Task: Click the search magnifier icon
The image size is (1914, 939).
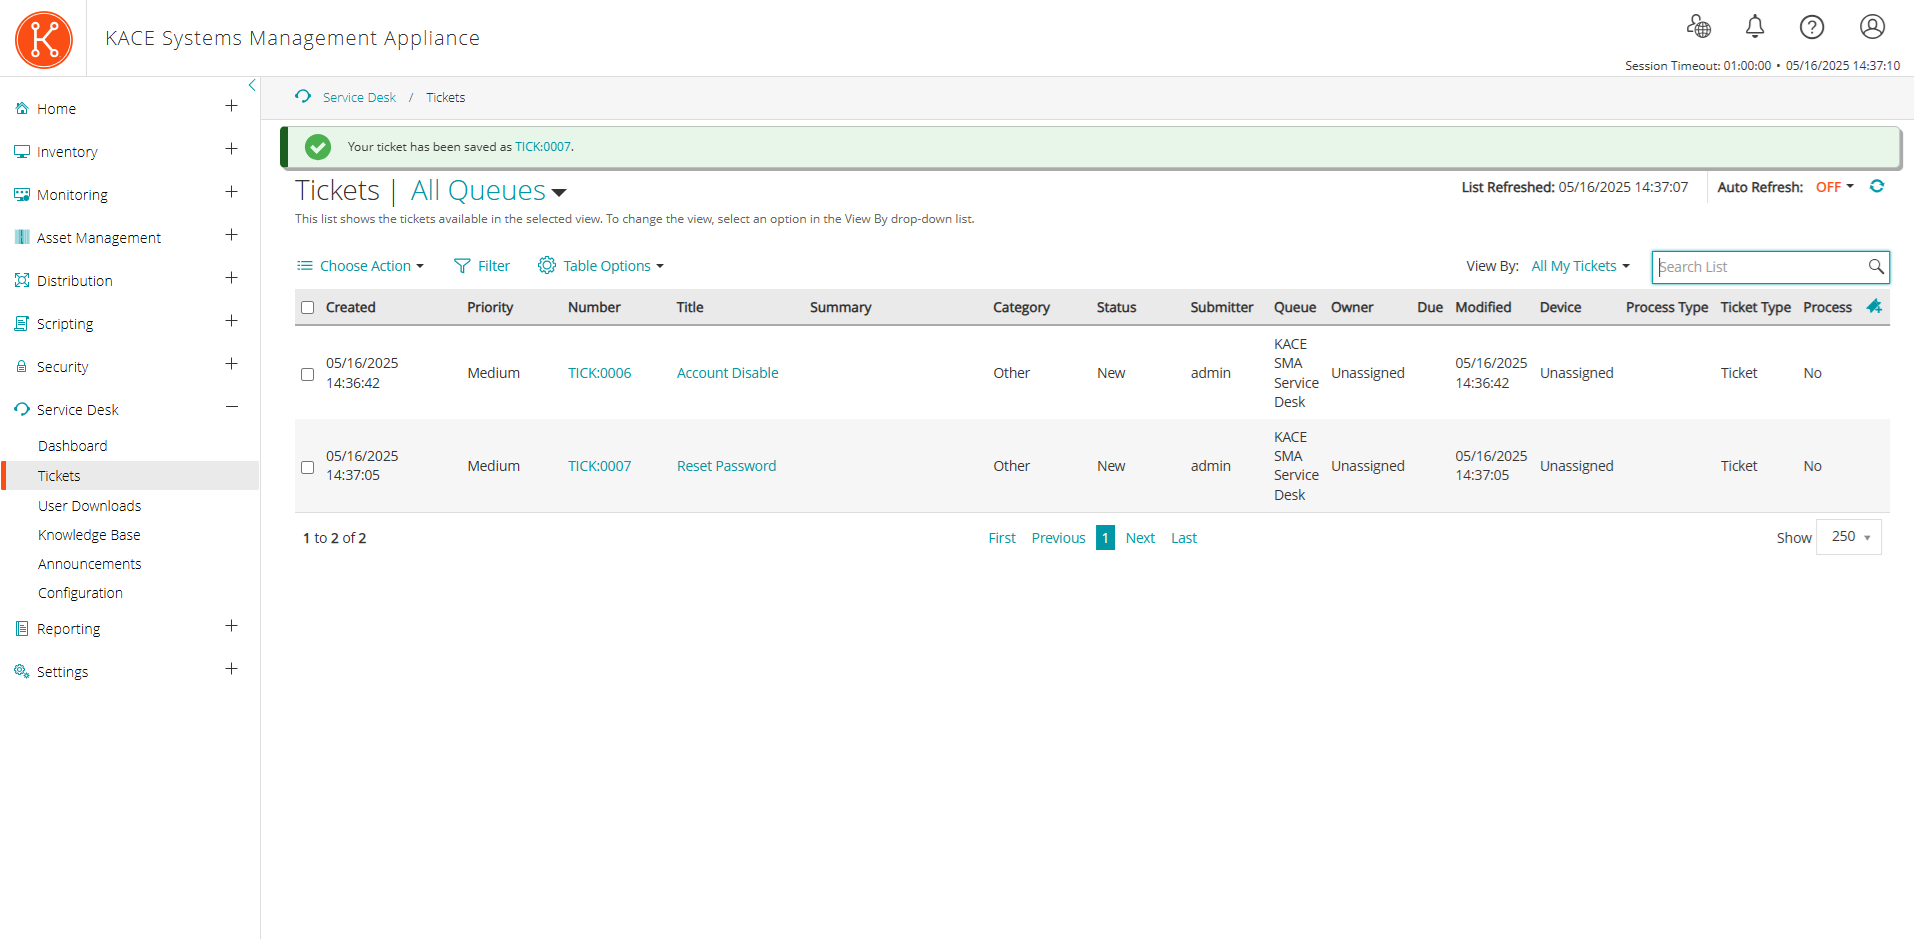Action: [1876, 266]
